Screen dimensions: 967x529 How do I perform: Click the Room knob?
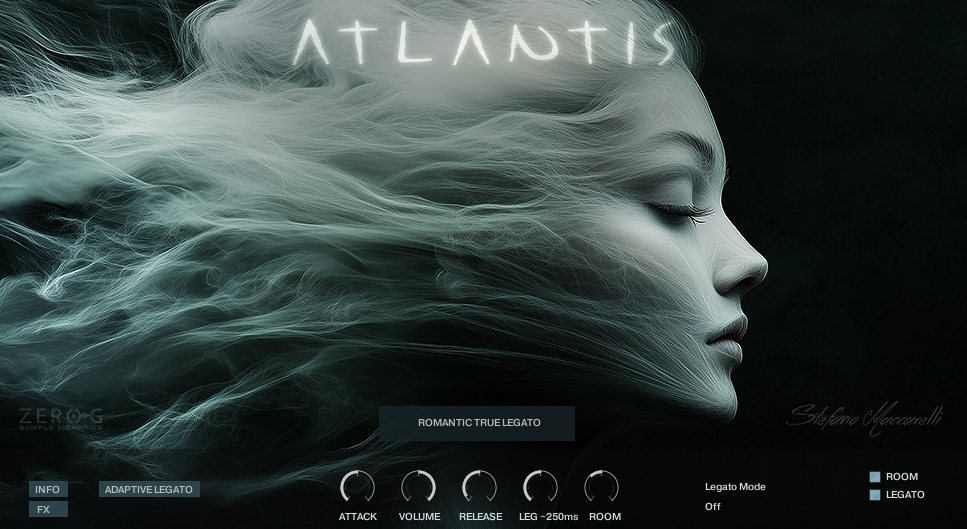(602, 487)
